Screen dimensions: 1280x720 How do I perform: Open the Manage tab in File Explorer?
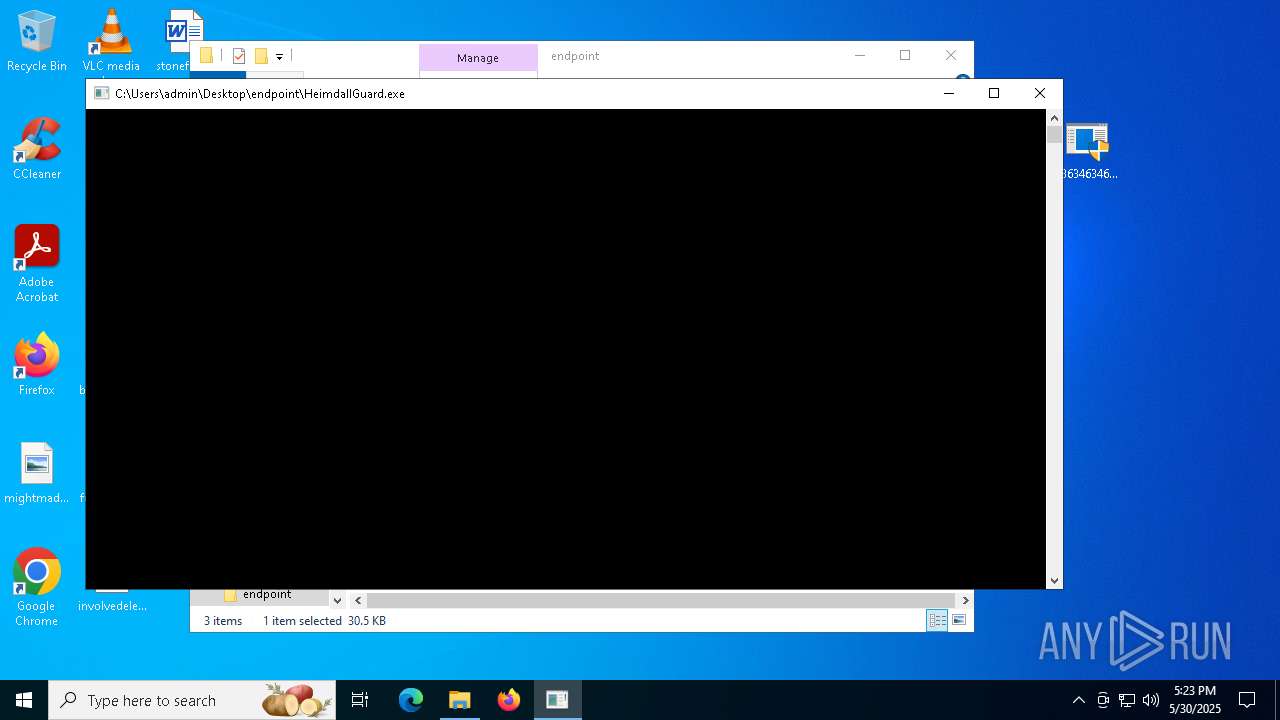pos(478,58)
